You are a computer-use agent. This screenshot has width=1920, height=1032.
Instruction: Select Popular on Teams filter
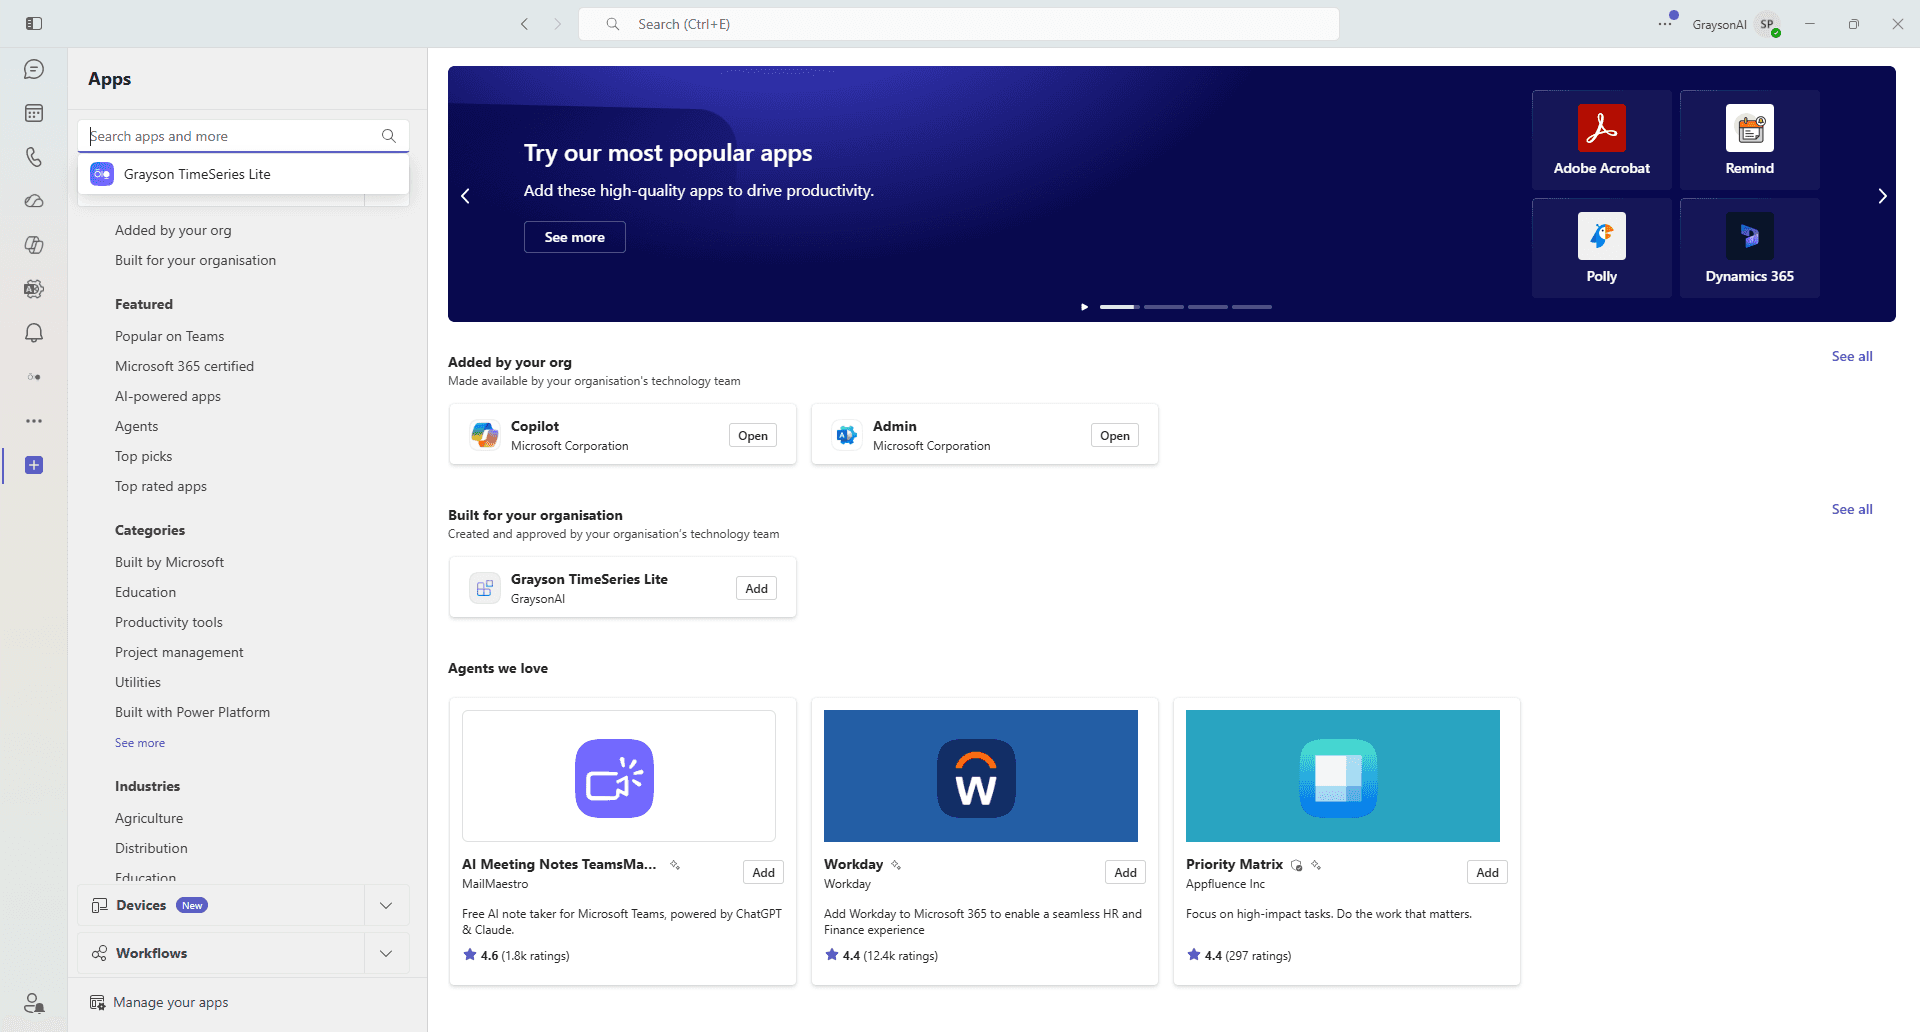[169, 336]
